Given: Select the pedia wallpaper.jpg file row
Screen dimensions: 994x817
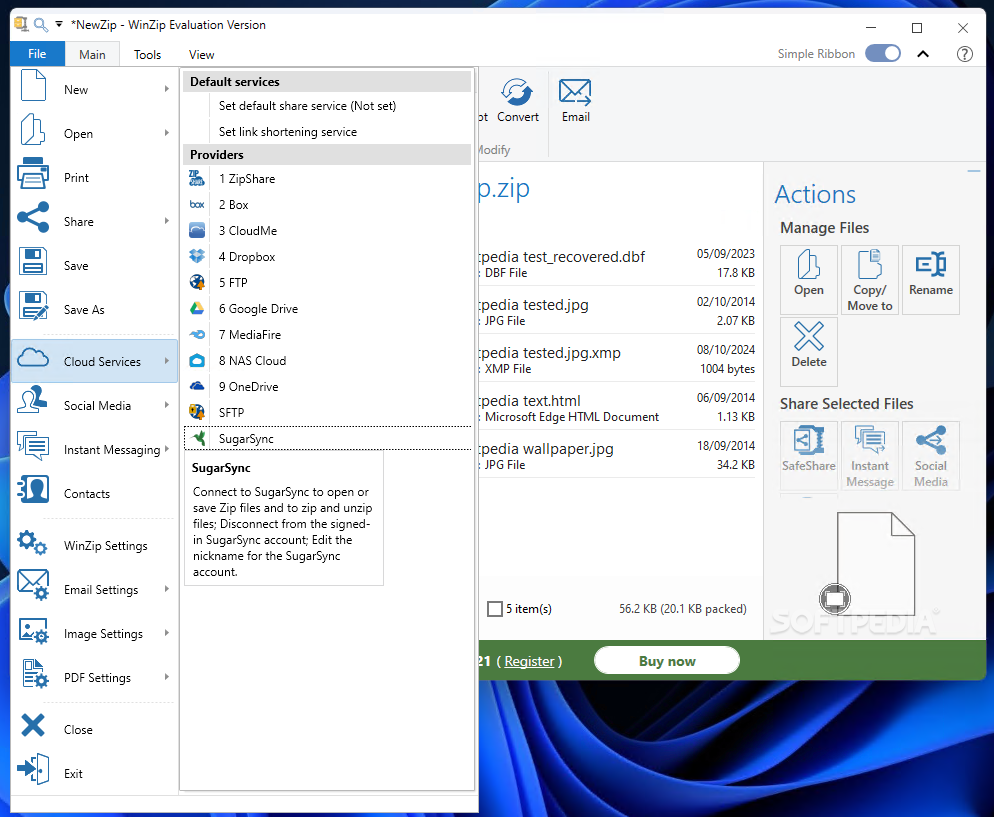Looking at the screenshot, I should 617,456.
